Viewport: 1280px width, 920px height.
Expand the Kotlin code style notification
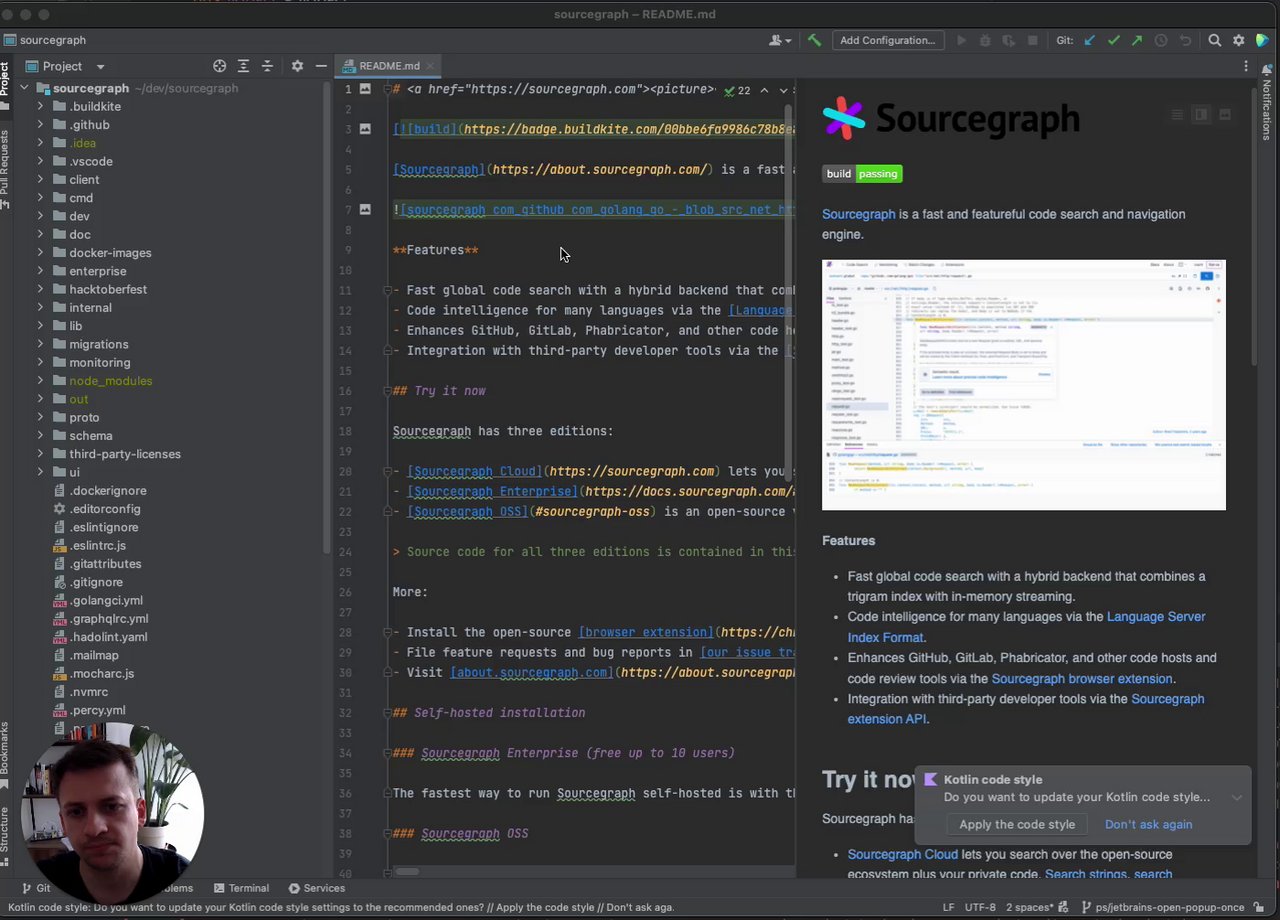1237,798
